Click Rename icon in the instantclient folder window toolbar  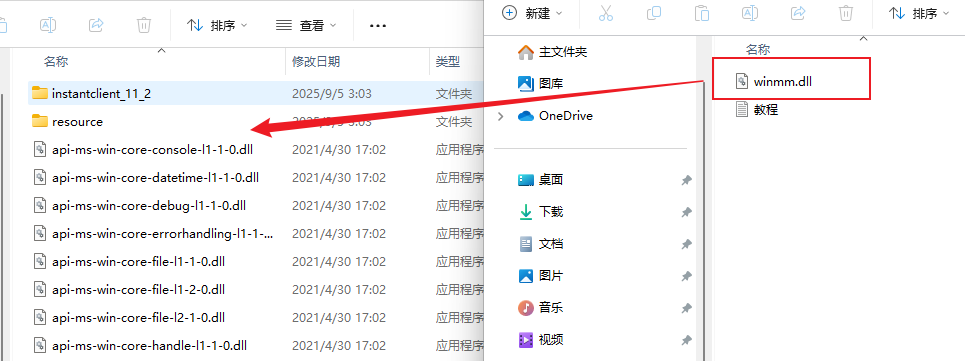click(x=48, y=25)
